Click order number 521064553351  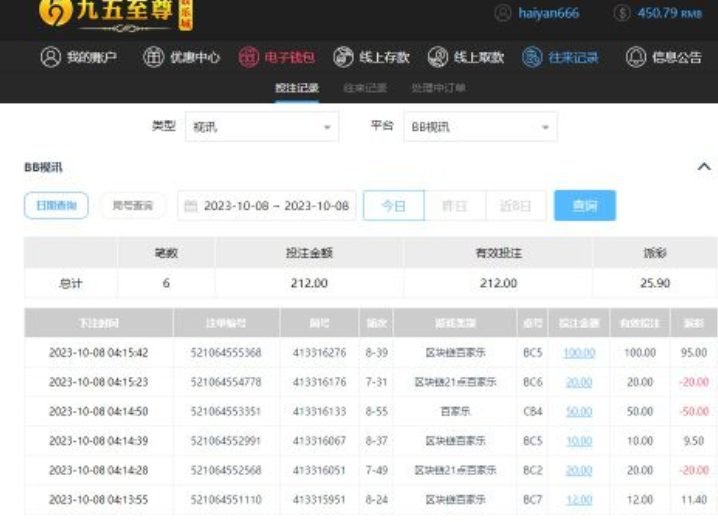226,412
